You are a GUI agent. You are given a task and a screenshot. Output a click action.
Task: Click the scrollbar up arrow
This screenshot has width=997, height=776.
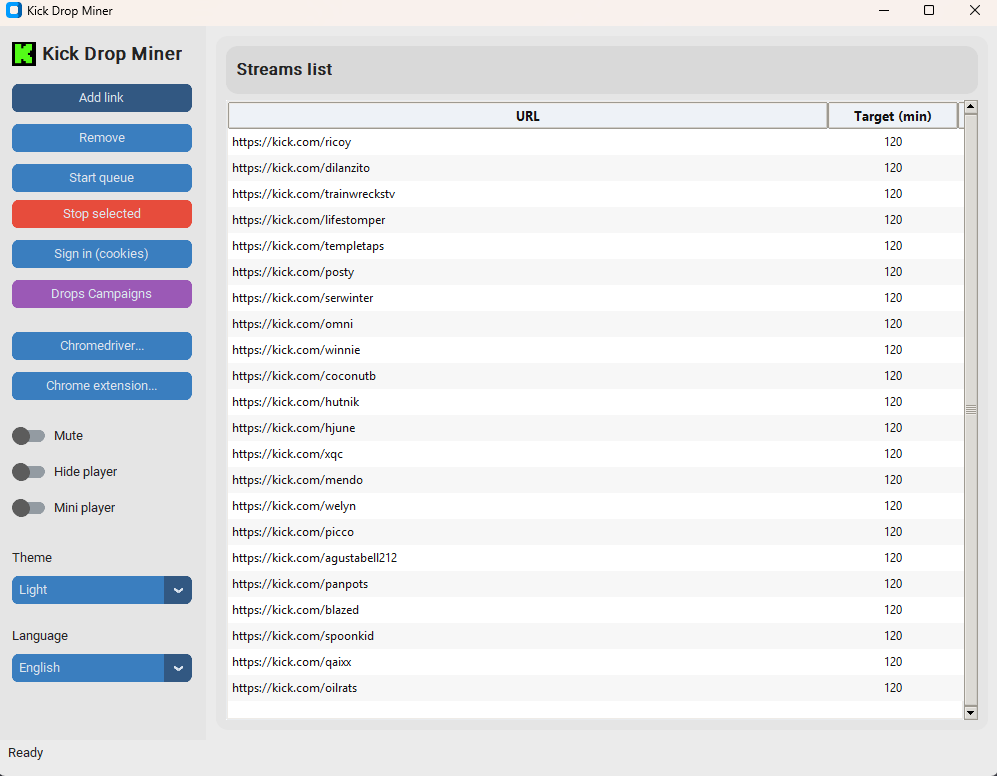coord(970,107)
